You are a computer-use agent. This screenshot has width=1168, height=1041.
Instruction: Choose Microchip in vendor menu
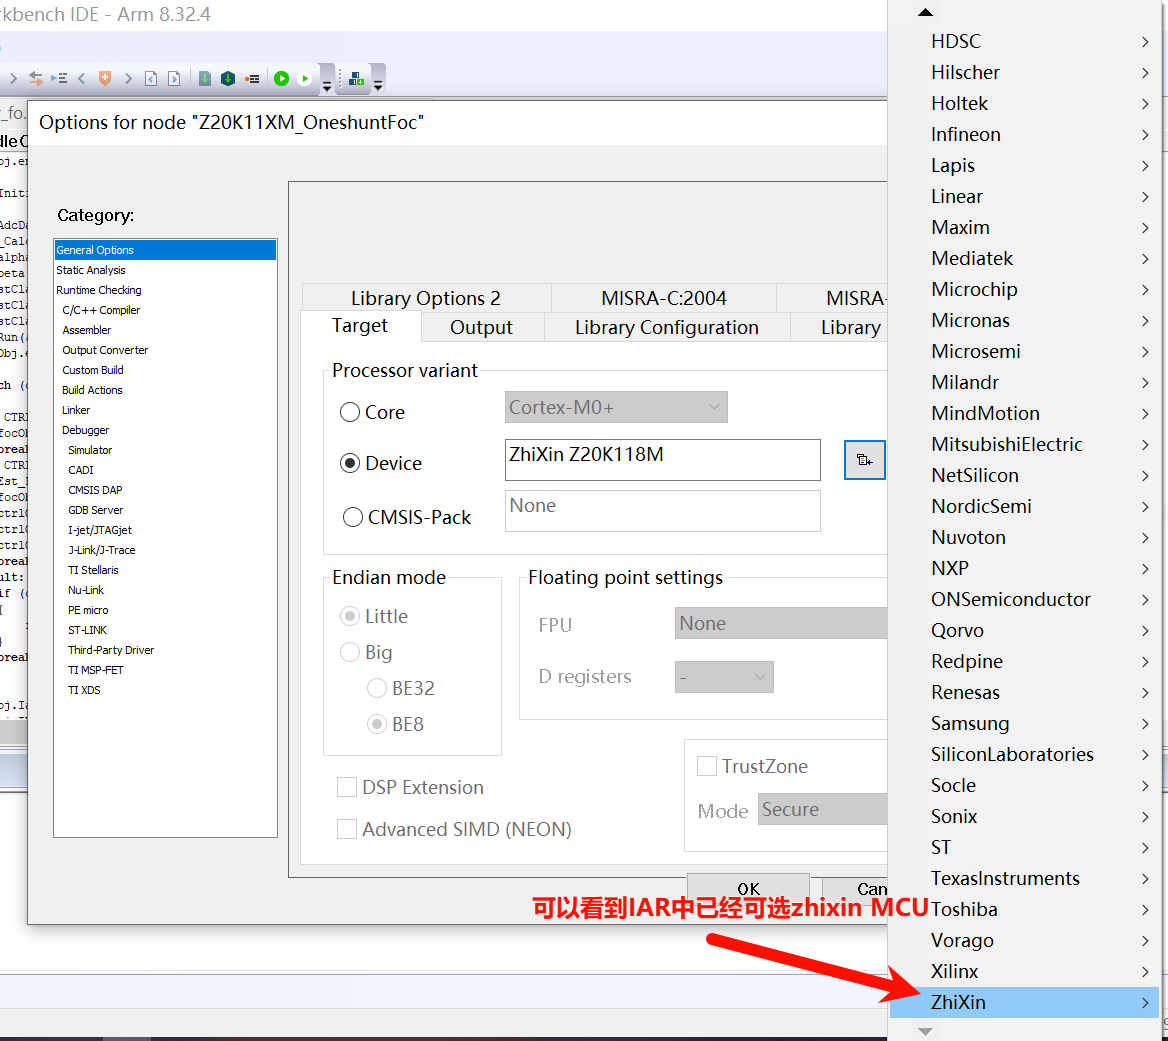click(1024, 289)
